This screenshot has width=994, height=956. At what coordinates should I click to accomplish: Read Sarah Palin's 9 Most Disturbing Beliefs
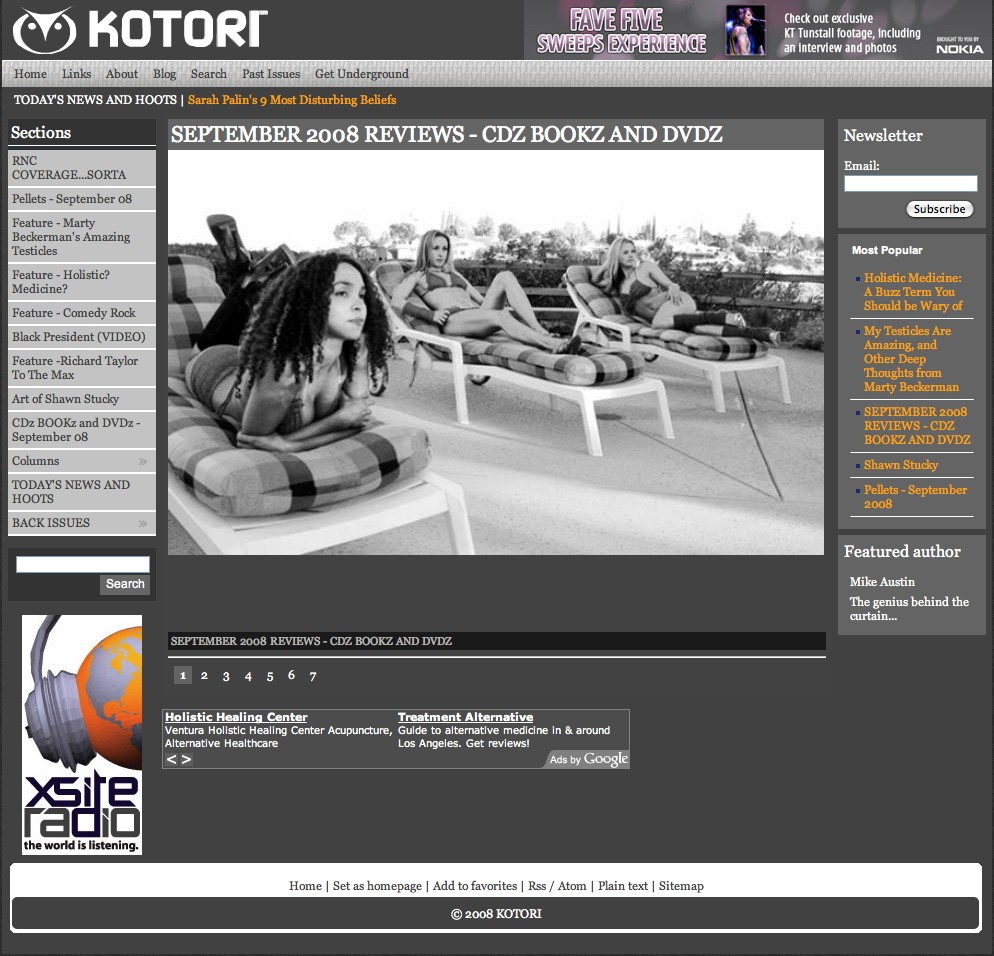[x=292, y=100]
